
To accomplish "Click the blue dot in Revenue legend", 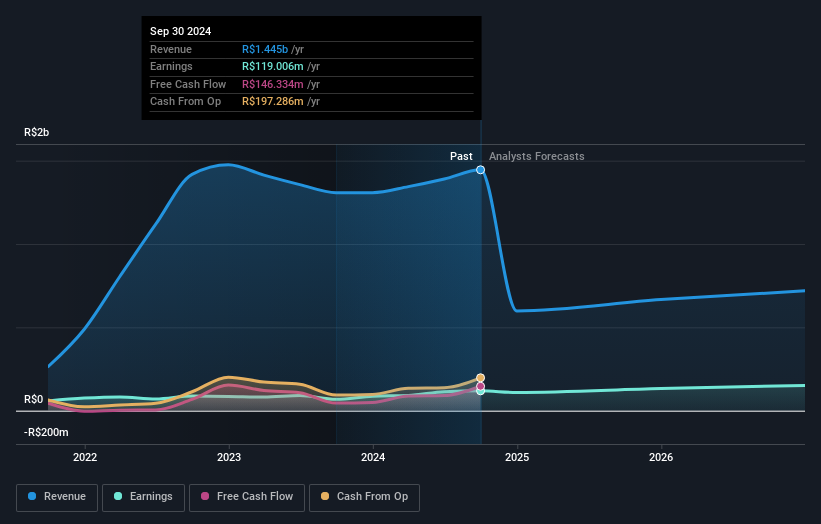I will tap(32, 496).
